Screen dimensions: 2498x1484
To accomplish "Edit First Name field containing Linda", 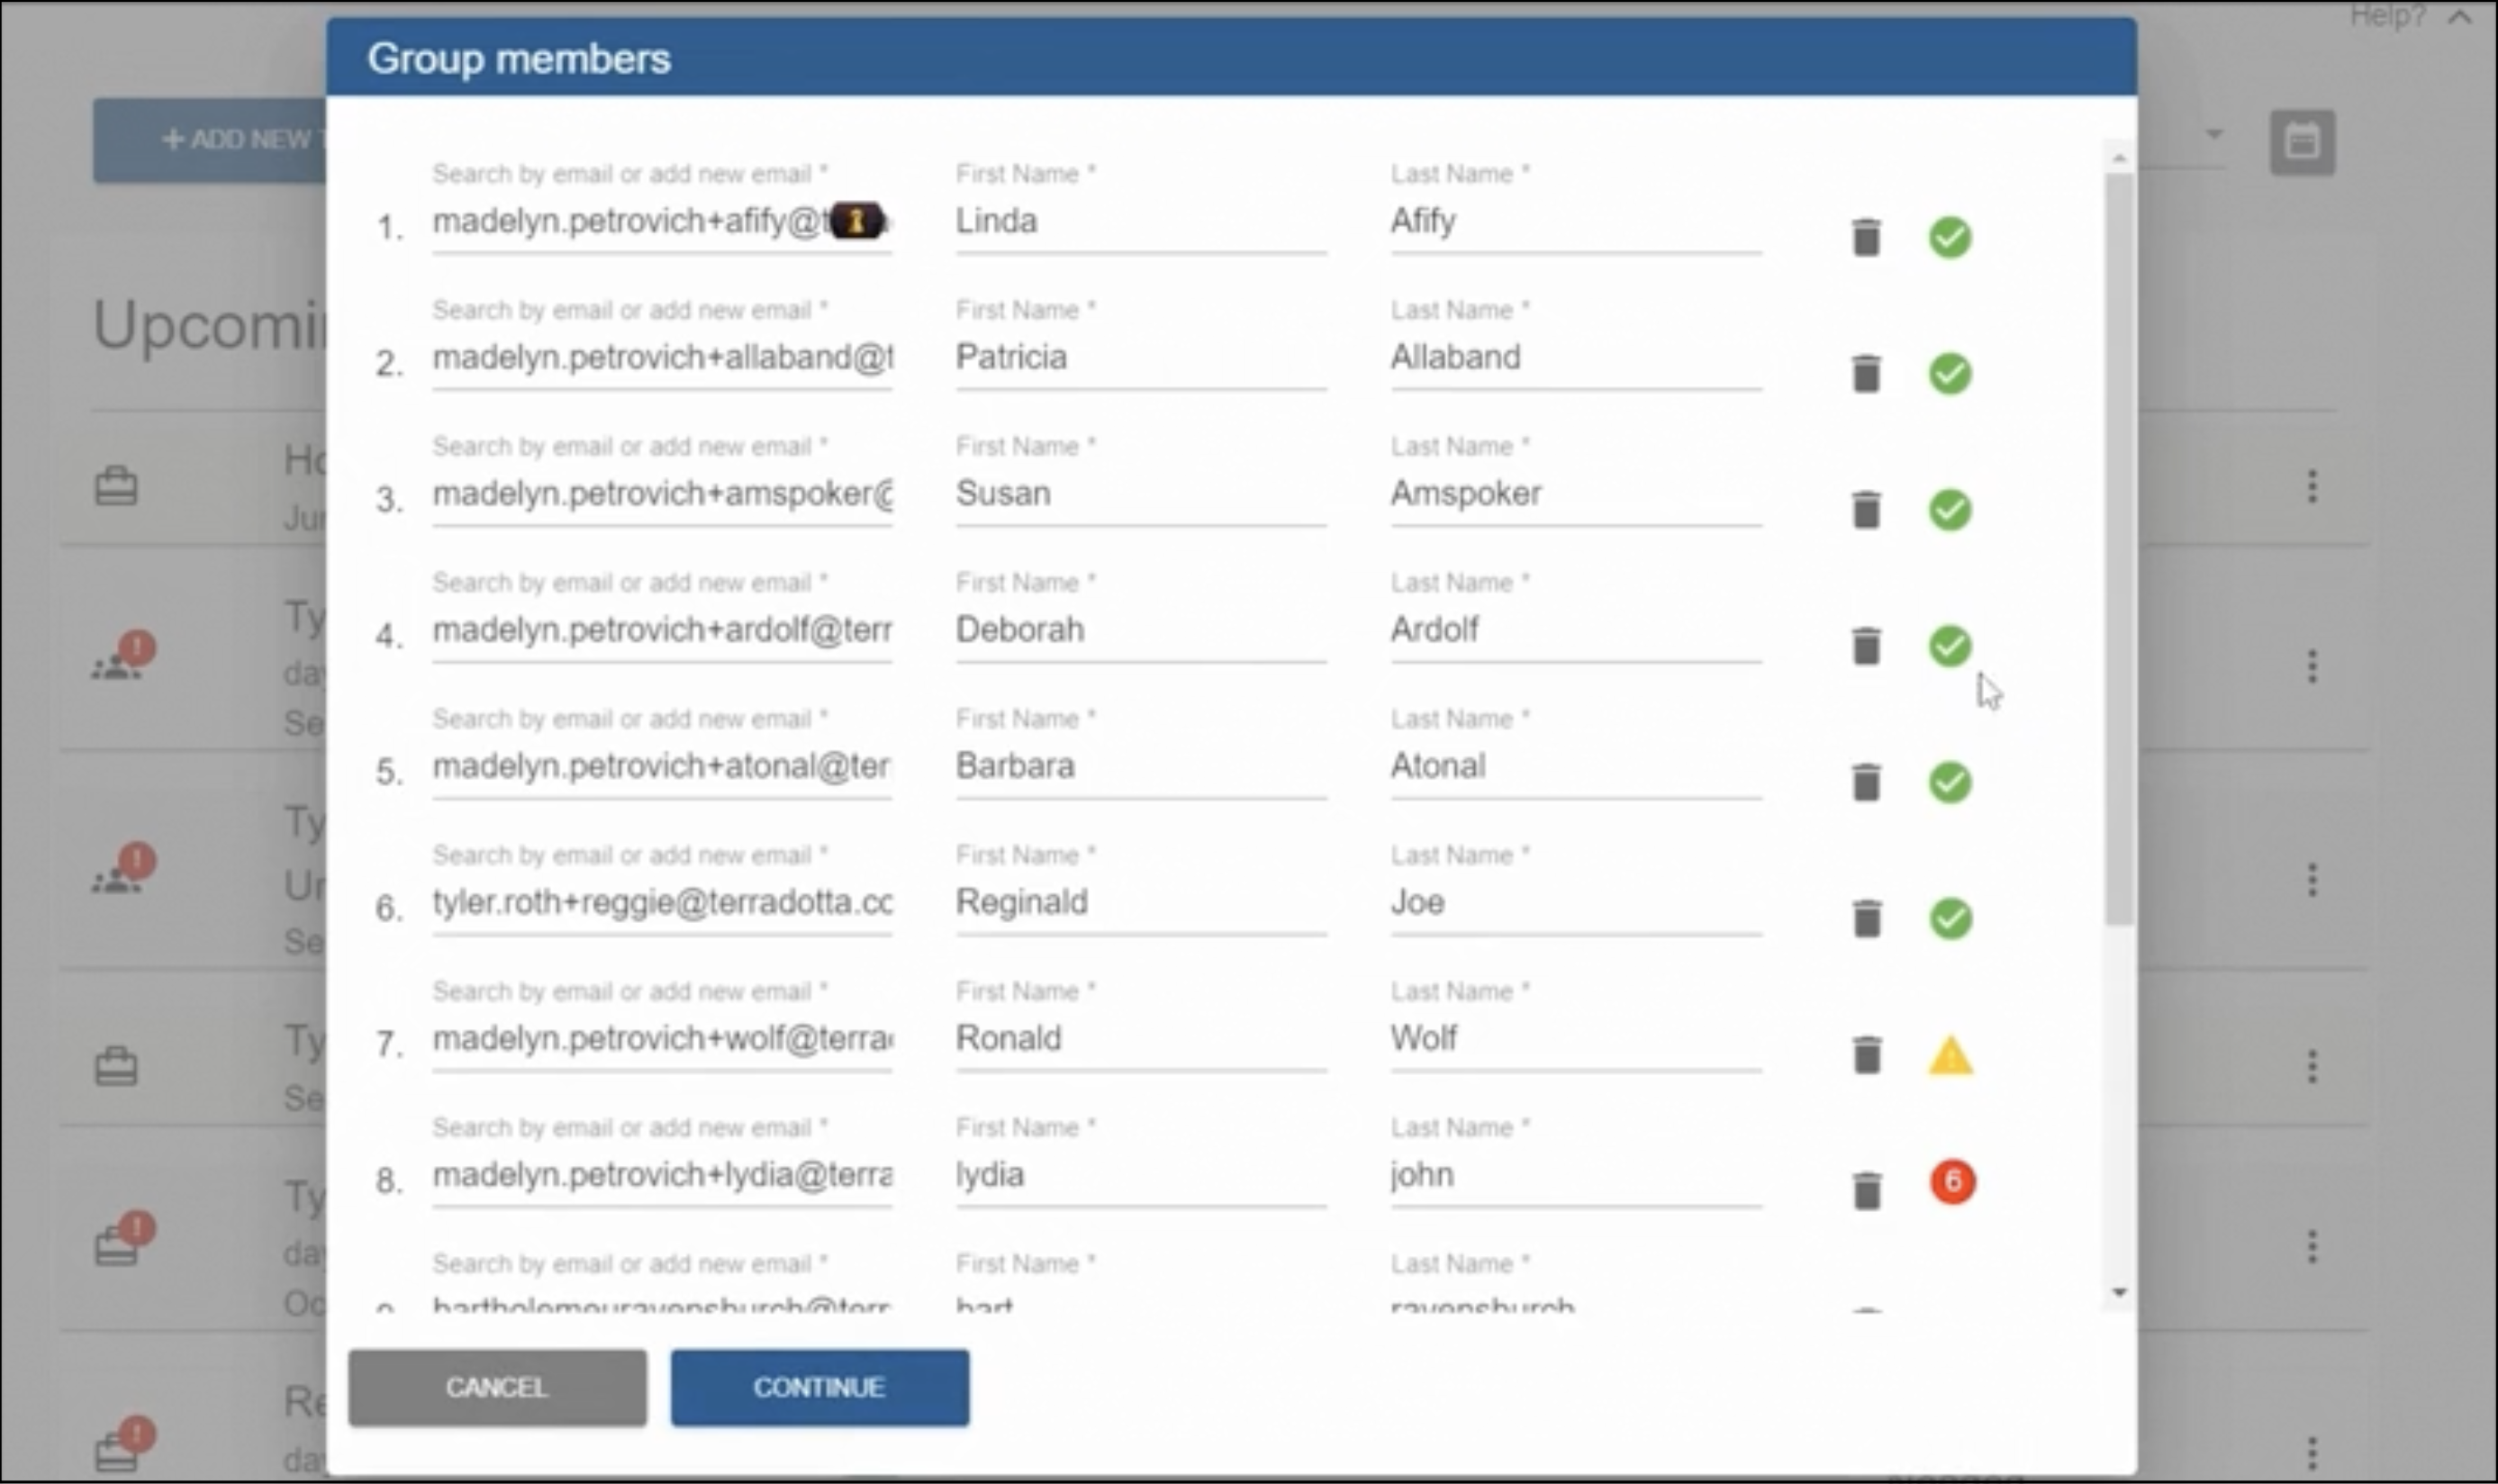I will [1141, 221].
